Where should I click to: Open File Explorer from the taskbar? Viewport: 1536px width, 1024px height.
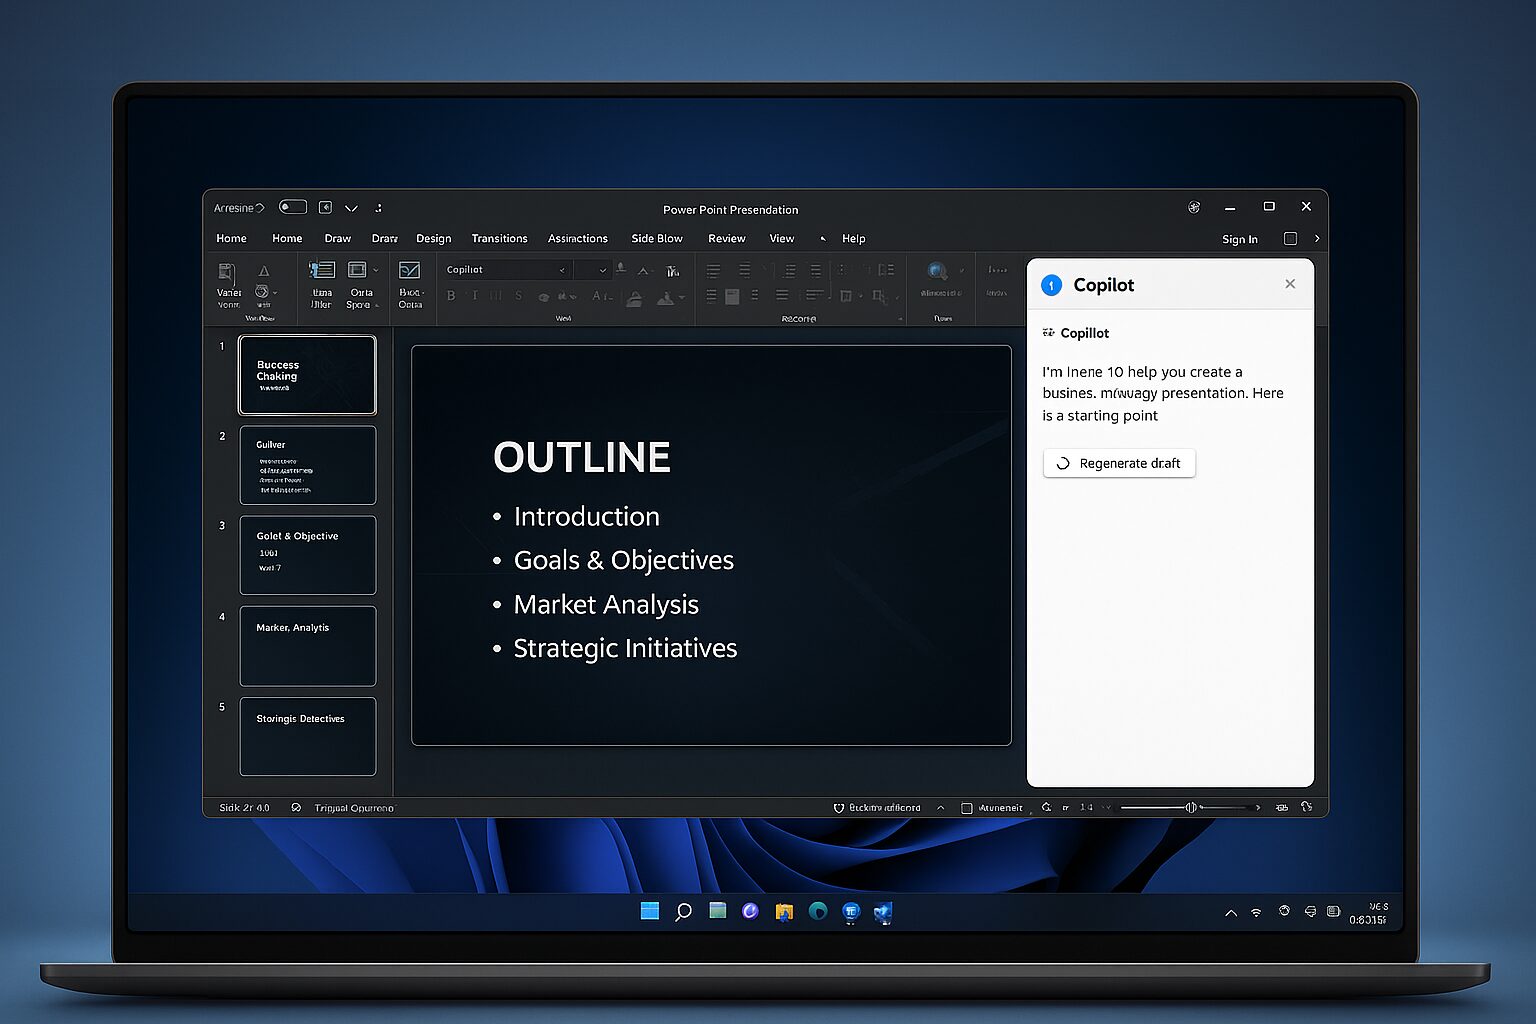[x=784, y=912]
